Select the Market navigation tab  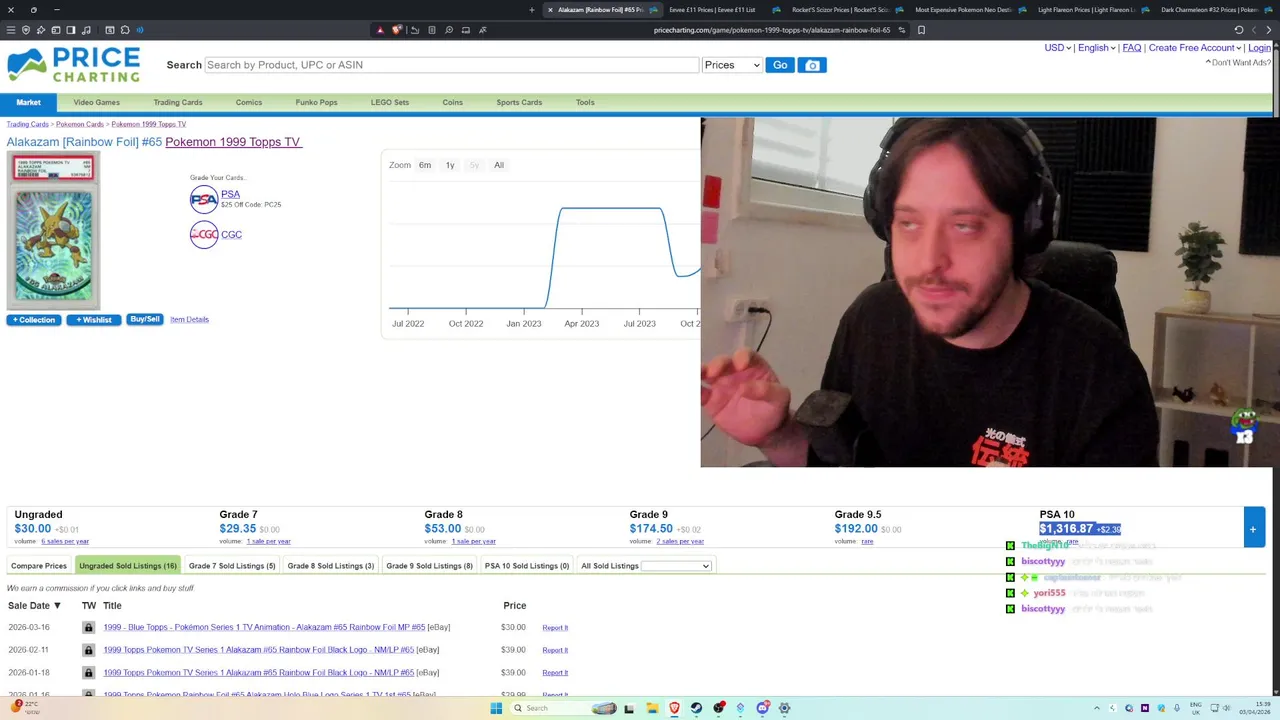[x=28, y=102]
